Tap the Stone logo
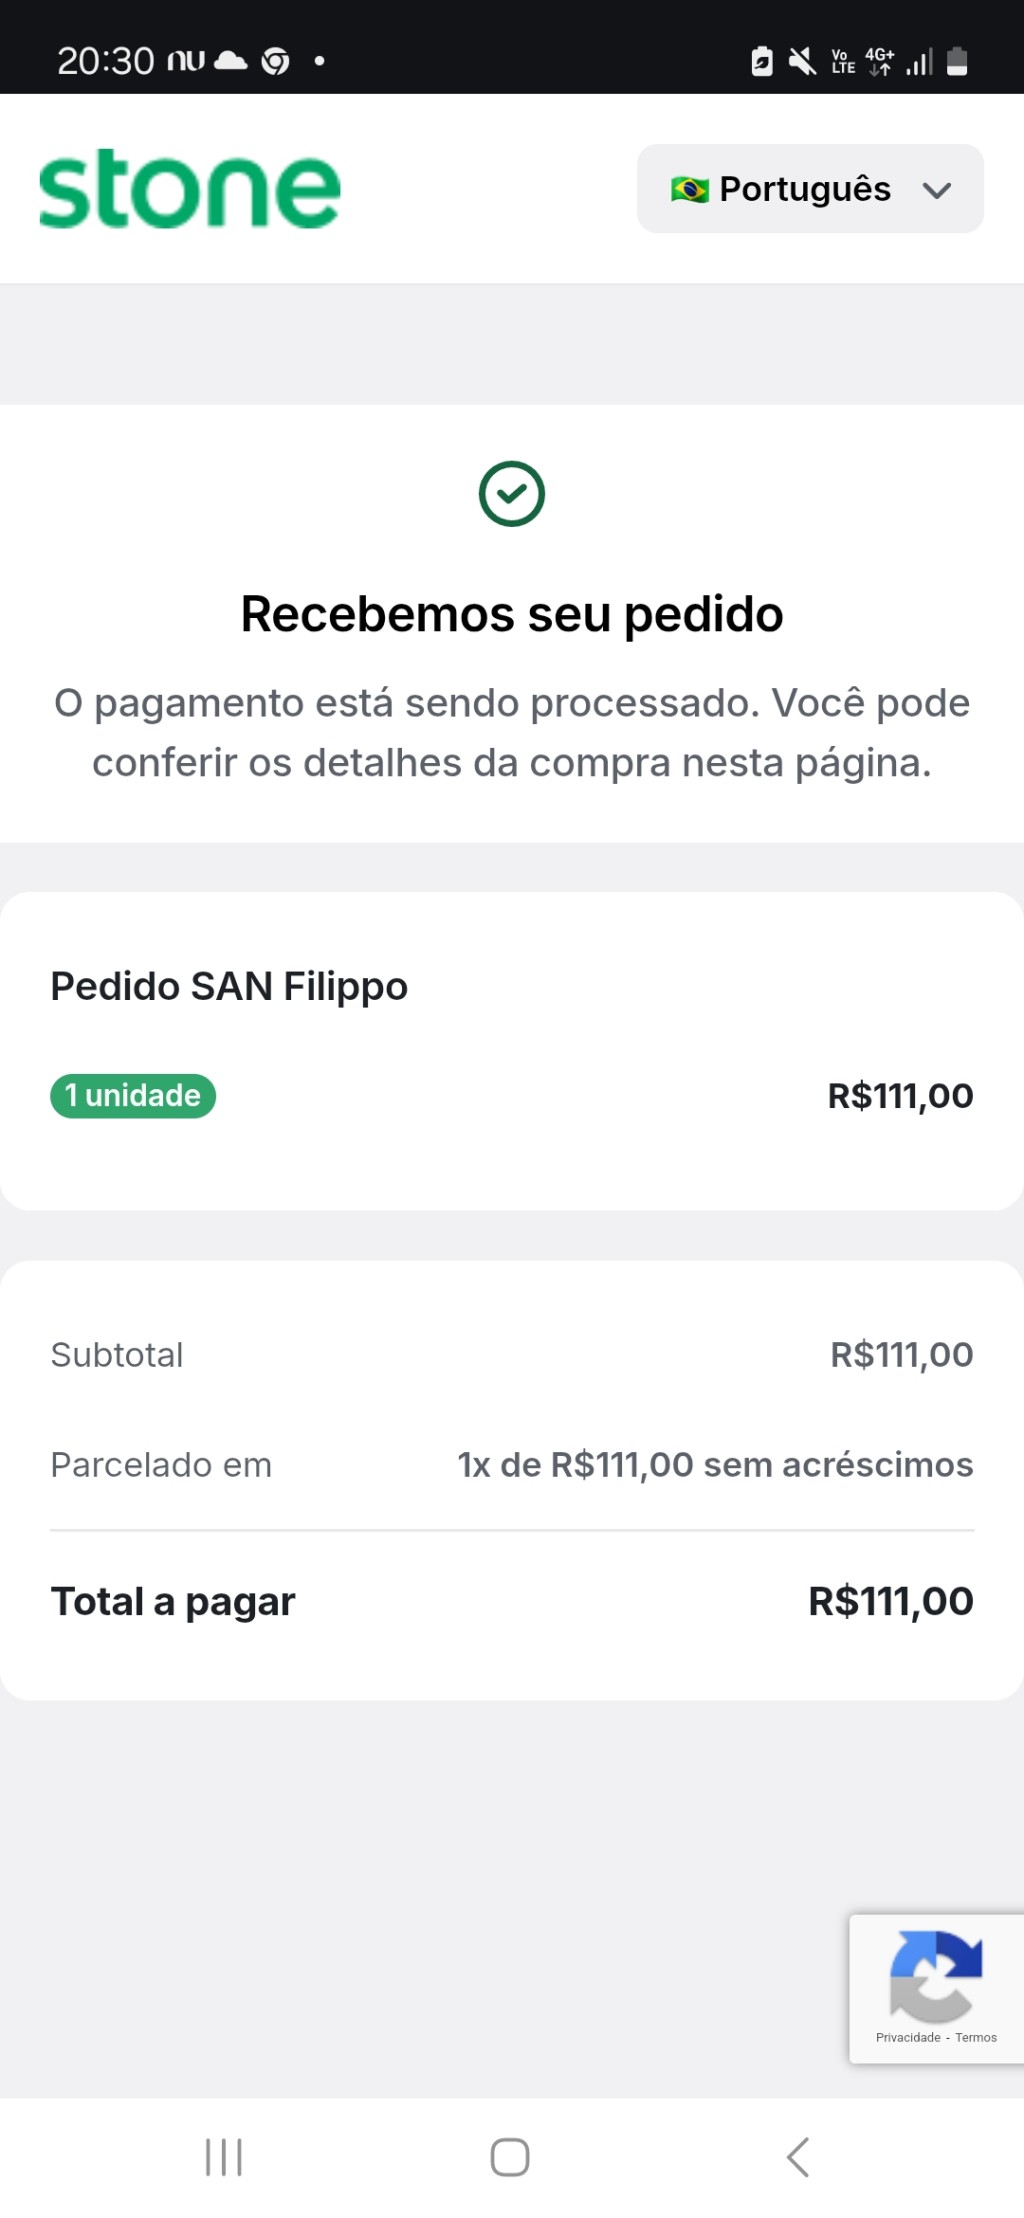The image size is (1024, 2218). [190, 189]
